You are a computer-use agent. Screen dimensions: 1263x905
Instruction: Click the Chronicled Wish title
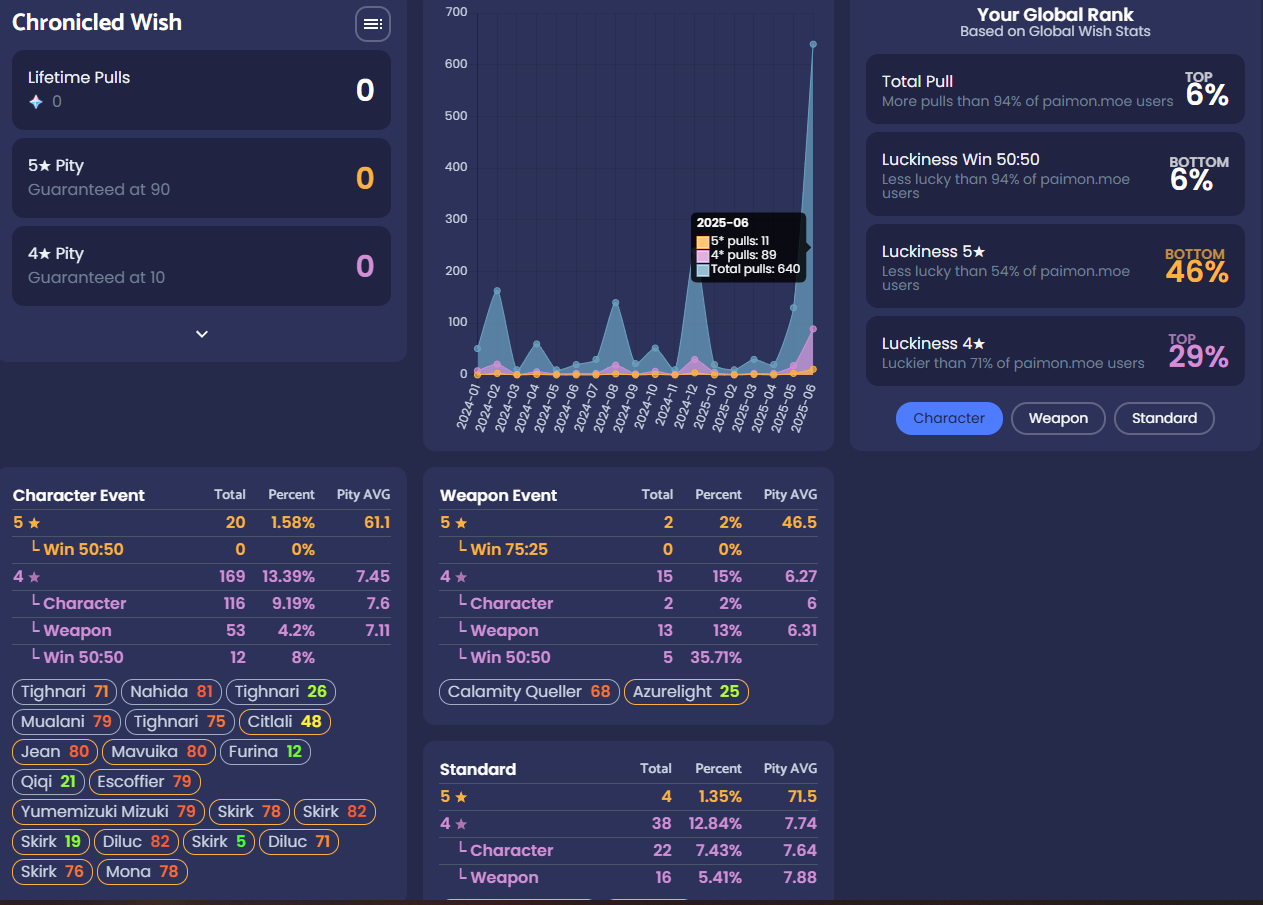[97, 22]
